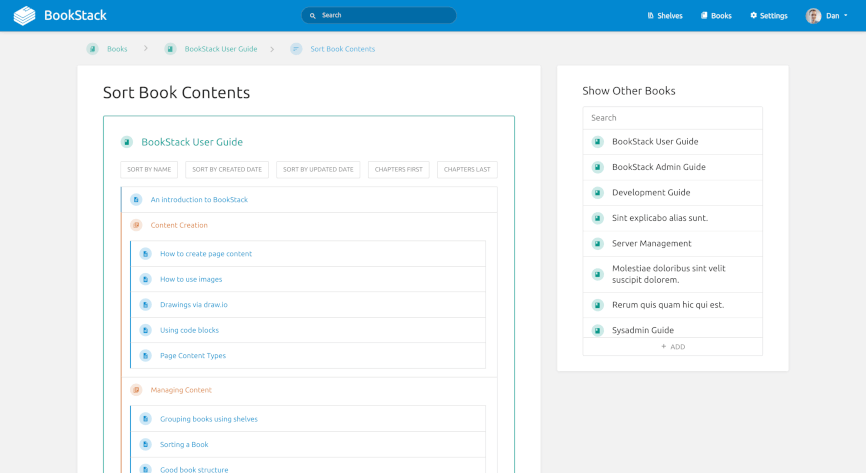Image resolution: width=866 pixels, height=473 pixels.
Task: Focus the top header search field
Action: click(x=379, y=15)
